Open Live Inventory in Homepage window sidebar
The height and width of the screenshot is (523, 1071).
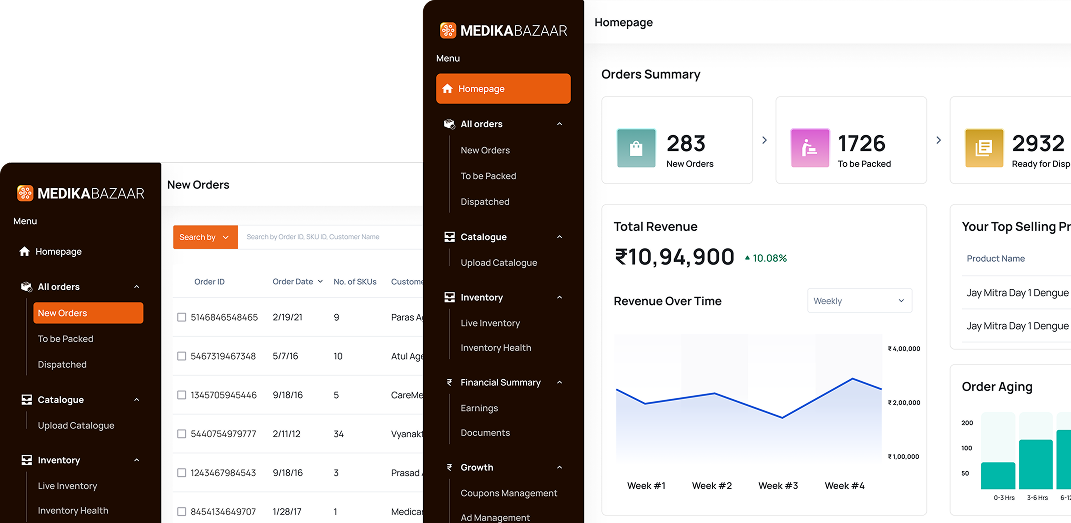(490, 323)
